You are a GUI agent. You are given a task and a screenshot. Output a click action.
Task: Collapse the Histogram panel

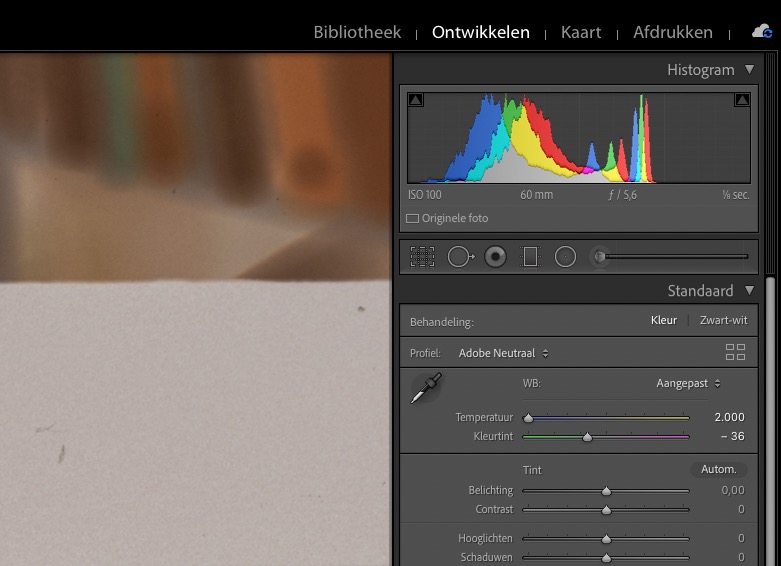tap(749, 70)
